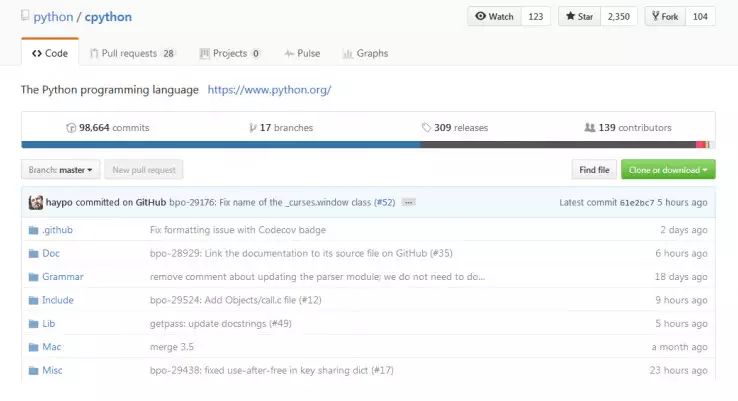Switch to the Code tab
738x401 pixels.
(50, 53)
